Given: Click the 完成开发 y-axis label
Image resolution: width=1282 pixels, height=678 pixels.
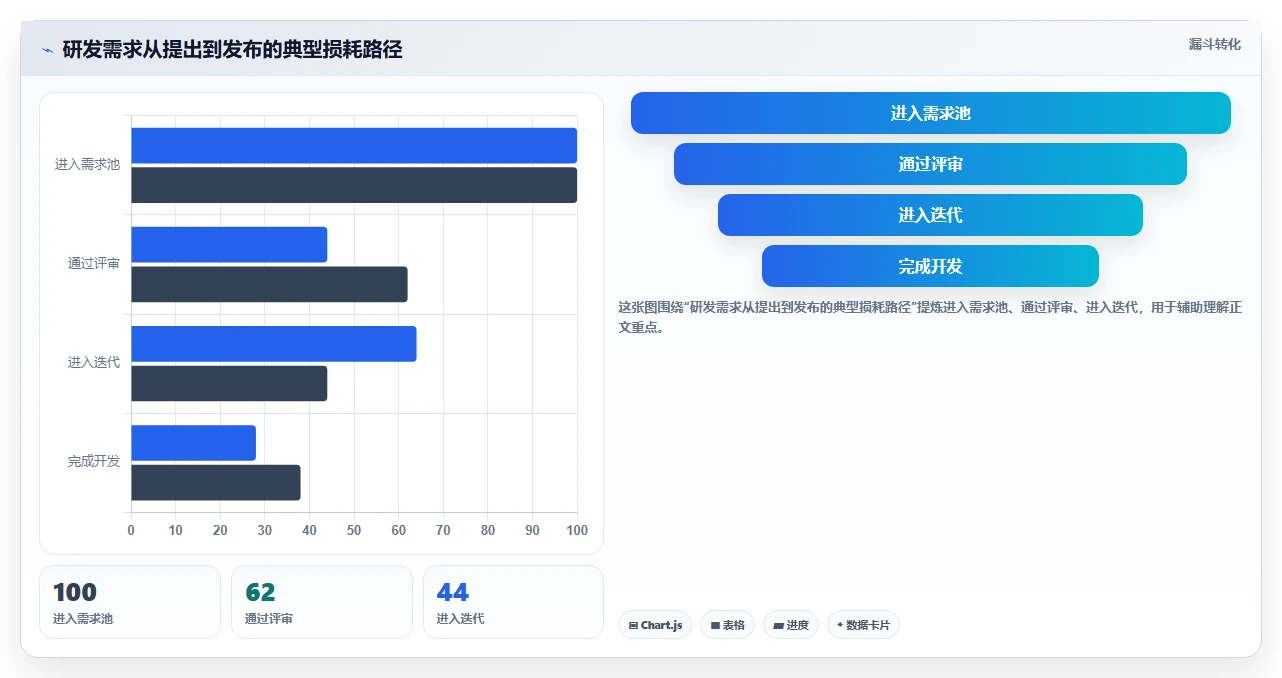Looking at the screenshot, I should pos(94,461).
